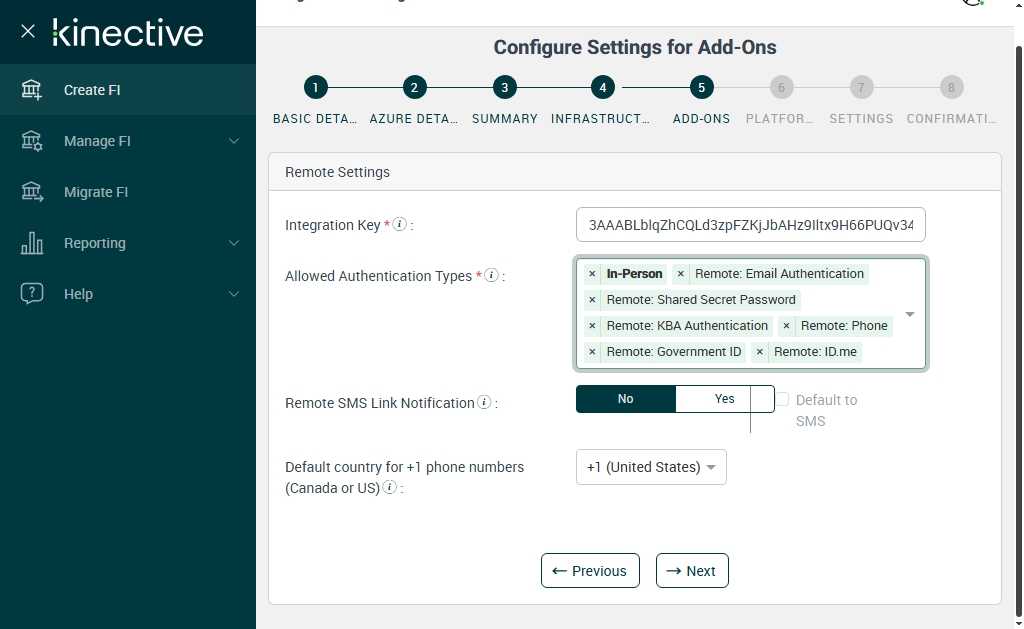Click the Remote SMS Link Notification info icon
This screenshot has width=1024, height=629.
[x=484, y=403]
